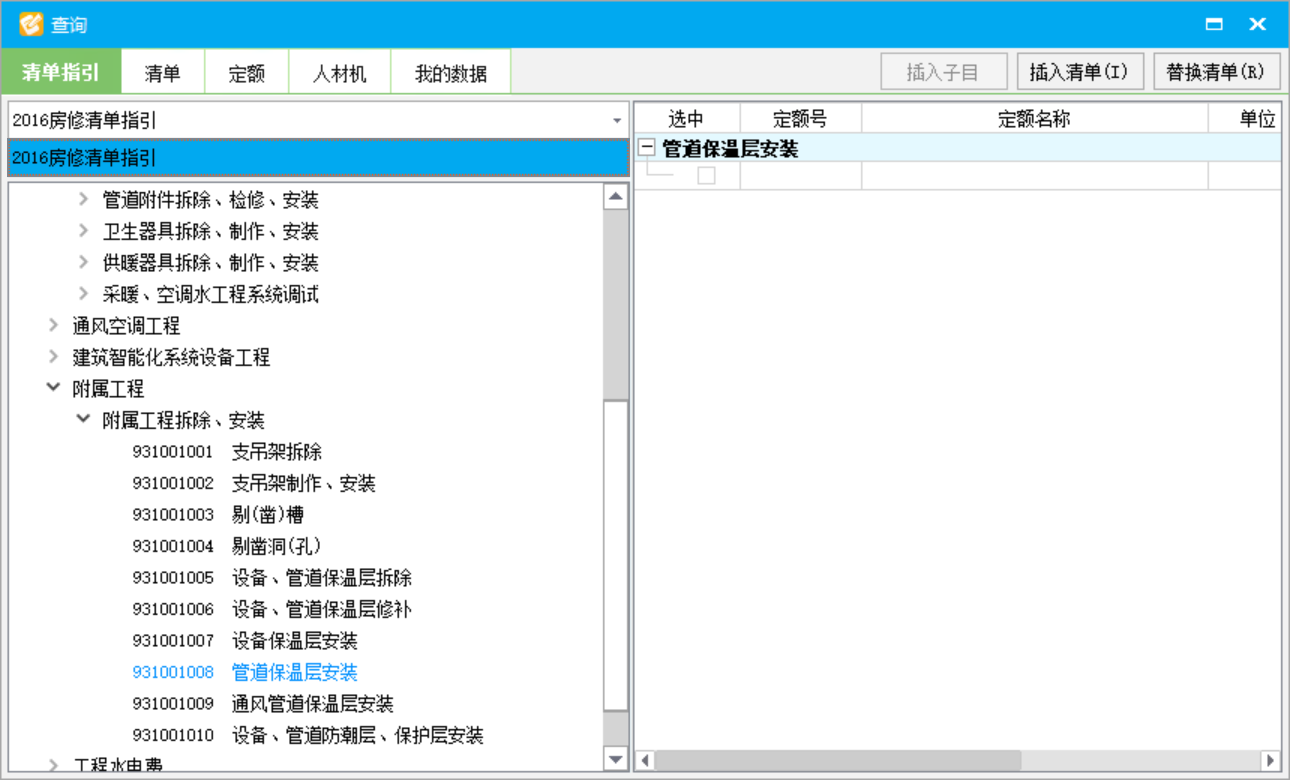The width and height of the screenshot is (1290, 780).
Task: Expand 建筑智能化系统设备工程 node
Action: (x=54, y=357)
